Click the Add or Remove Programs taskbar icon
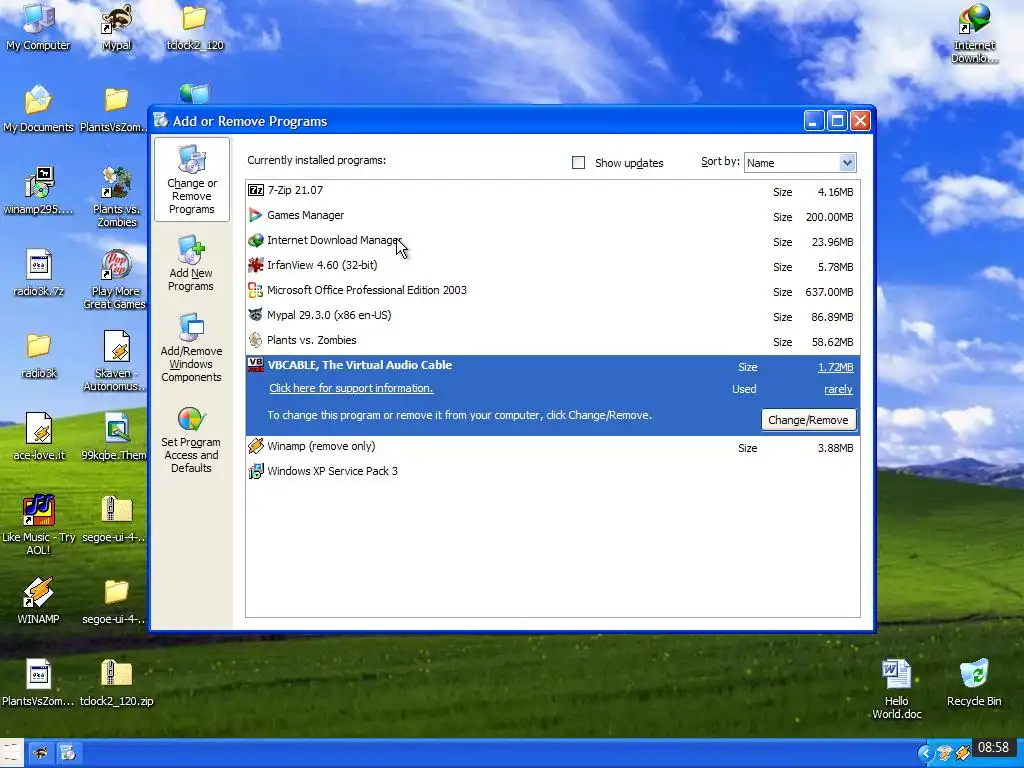The height and width of the screenshot is (768, 1024). (x=68, y=753)
